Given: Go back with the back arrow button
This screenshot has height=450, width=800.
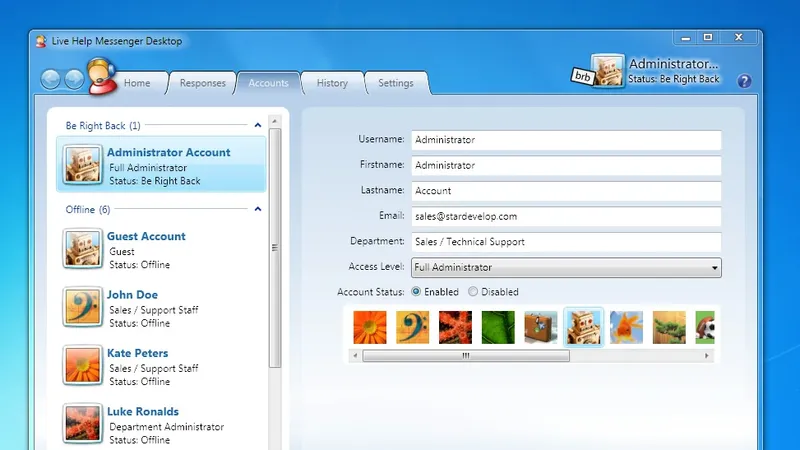Looking at the screenshot, I should [x=51, y=79].
